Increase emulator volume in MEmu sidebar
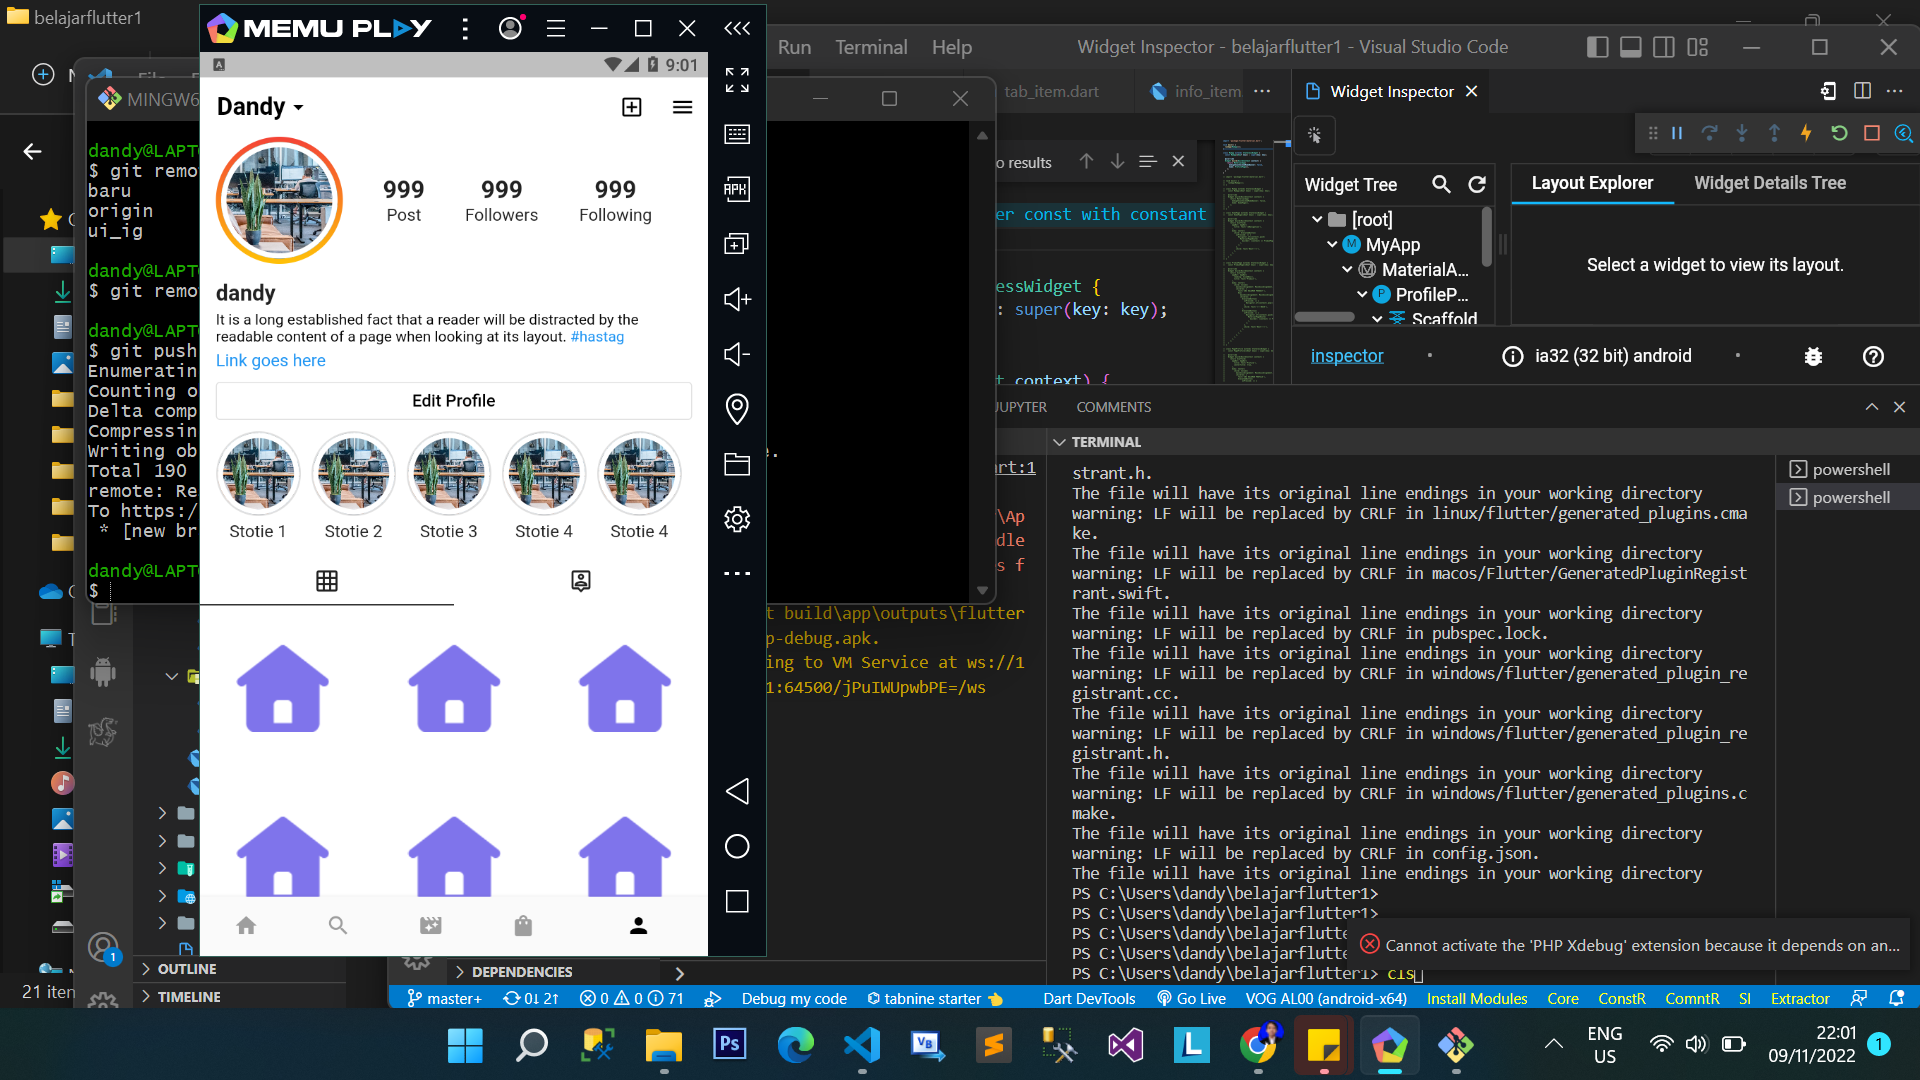Viewport: 1920px width, 1080px height. 737,299
